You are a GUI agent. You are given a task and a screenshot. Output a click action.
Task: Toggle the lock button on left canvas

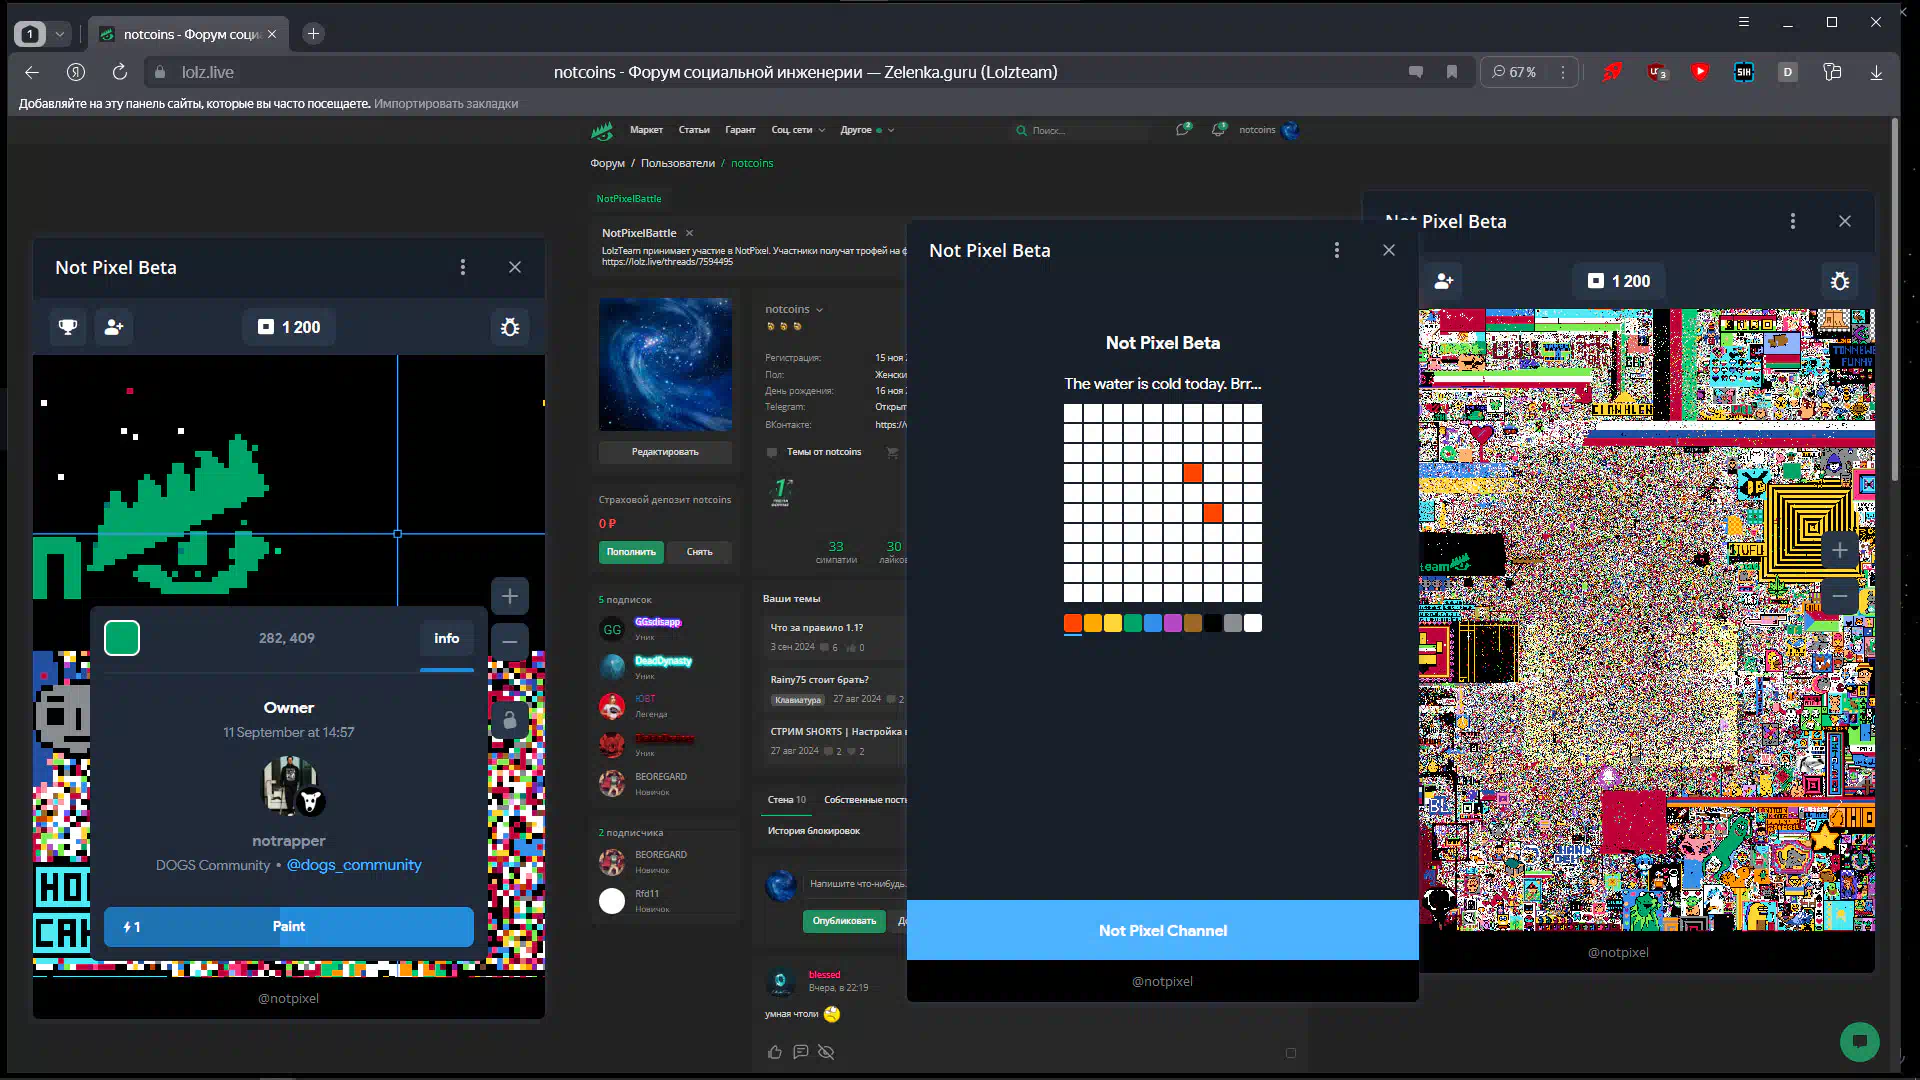pos(510,720)
